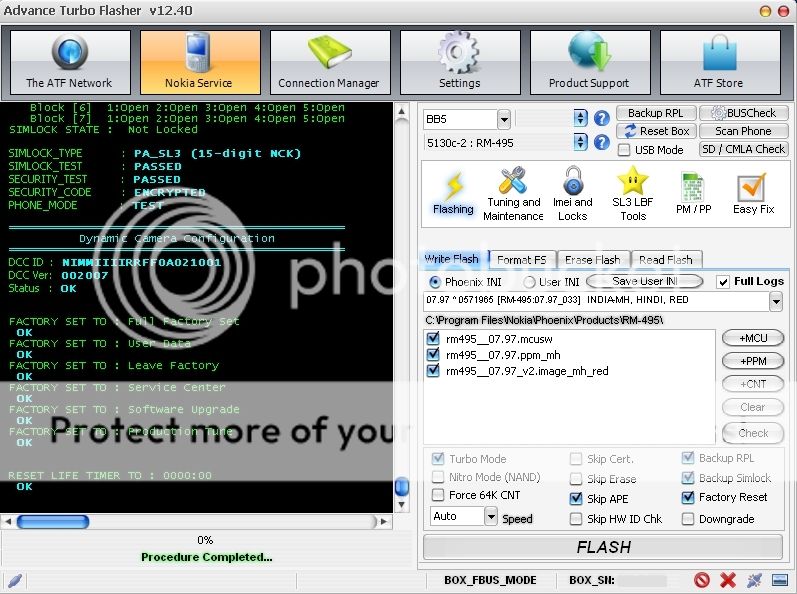The image size is (797, 594).
Task: Click +PPM button
Action: [x=753, y=361]
